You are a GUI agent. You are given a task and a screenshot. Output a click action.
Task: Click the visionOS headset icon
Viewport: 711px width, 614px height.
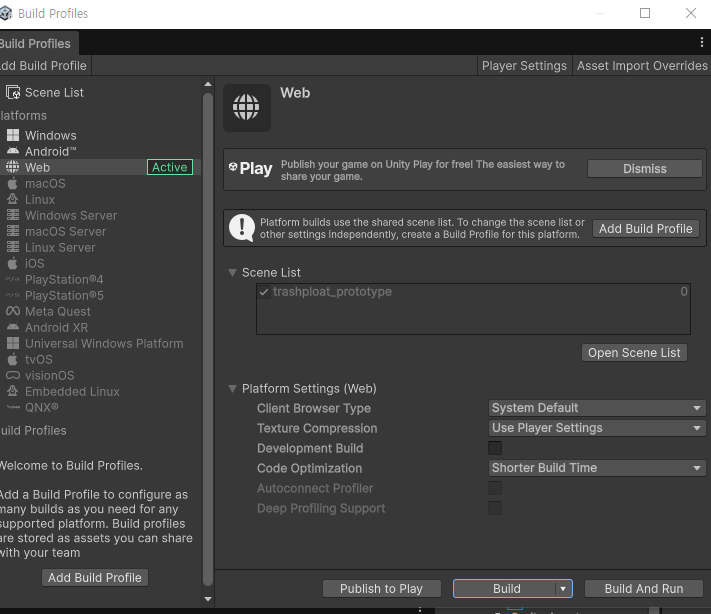click(x=13, y=375)
